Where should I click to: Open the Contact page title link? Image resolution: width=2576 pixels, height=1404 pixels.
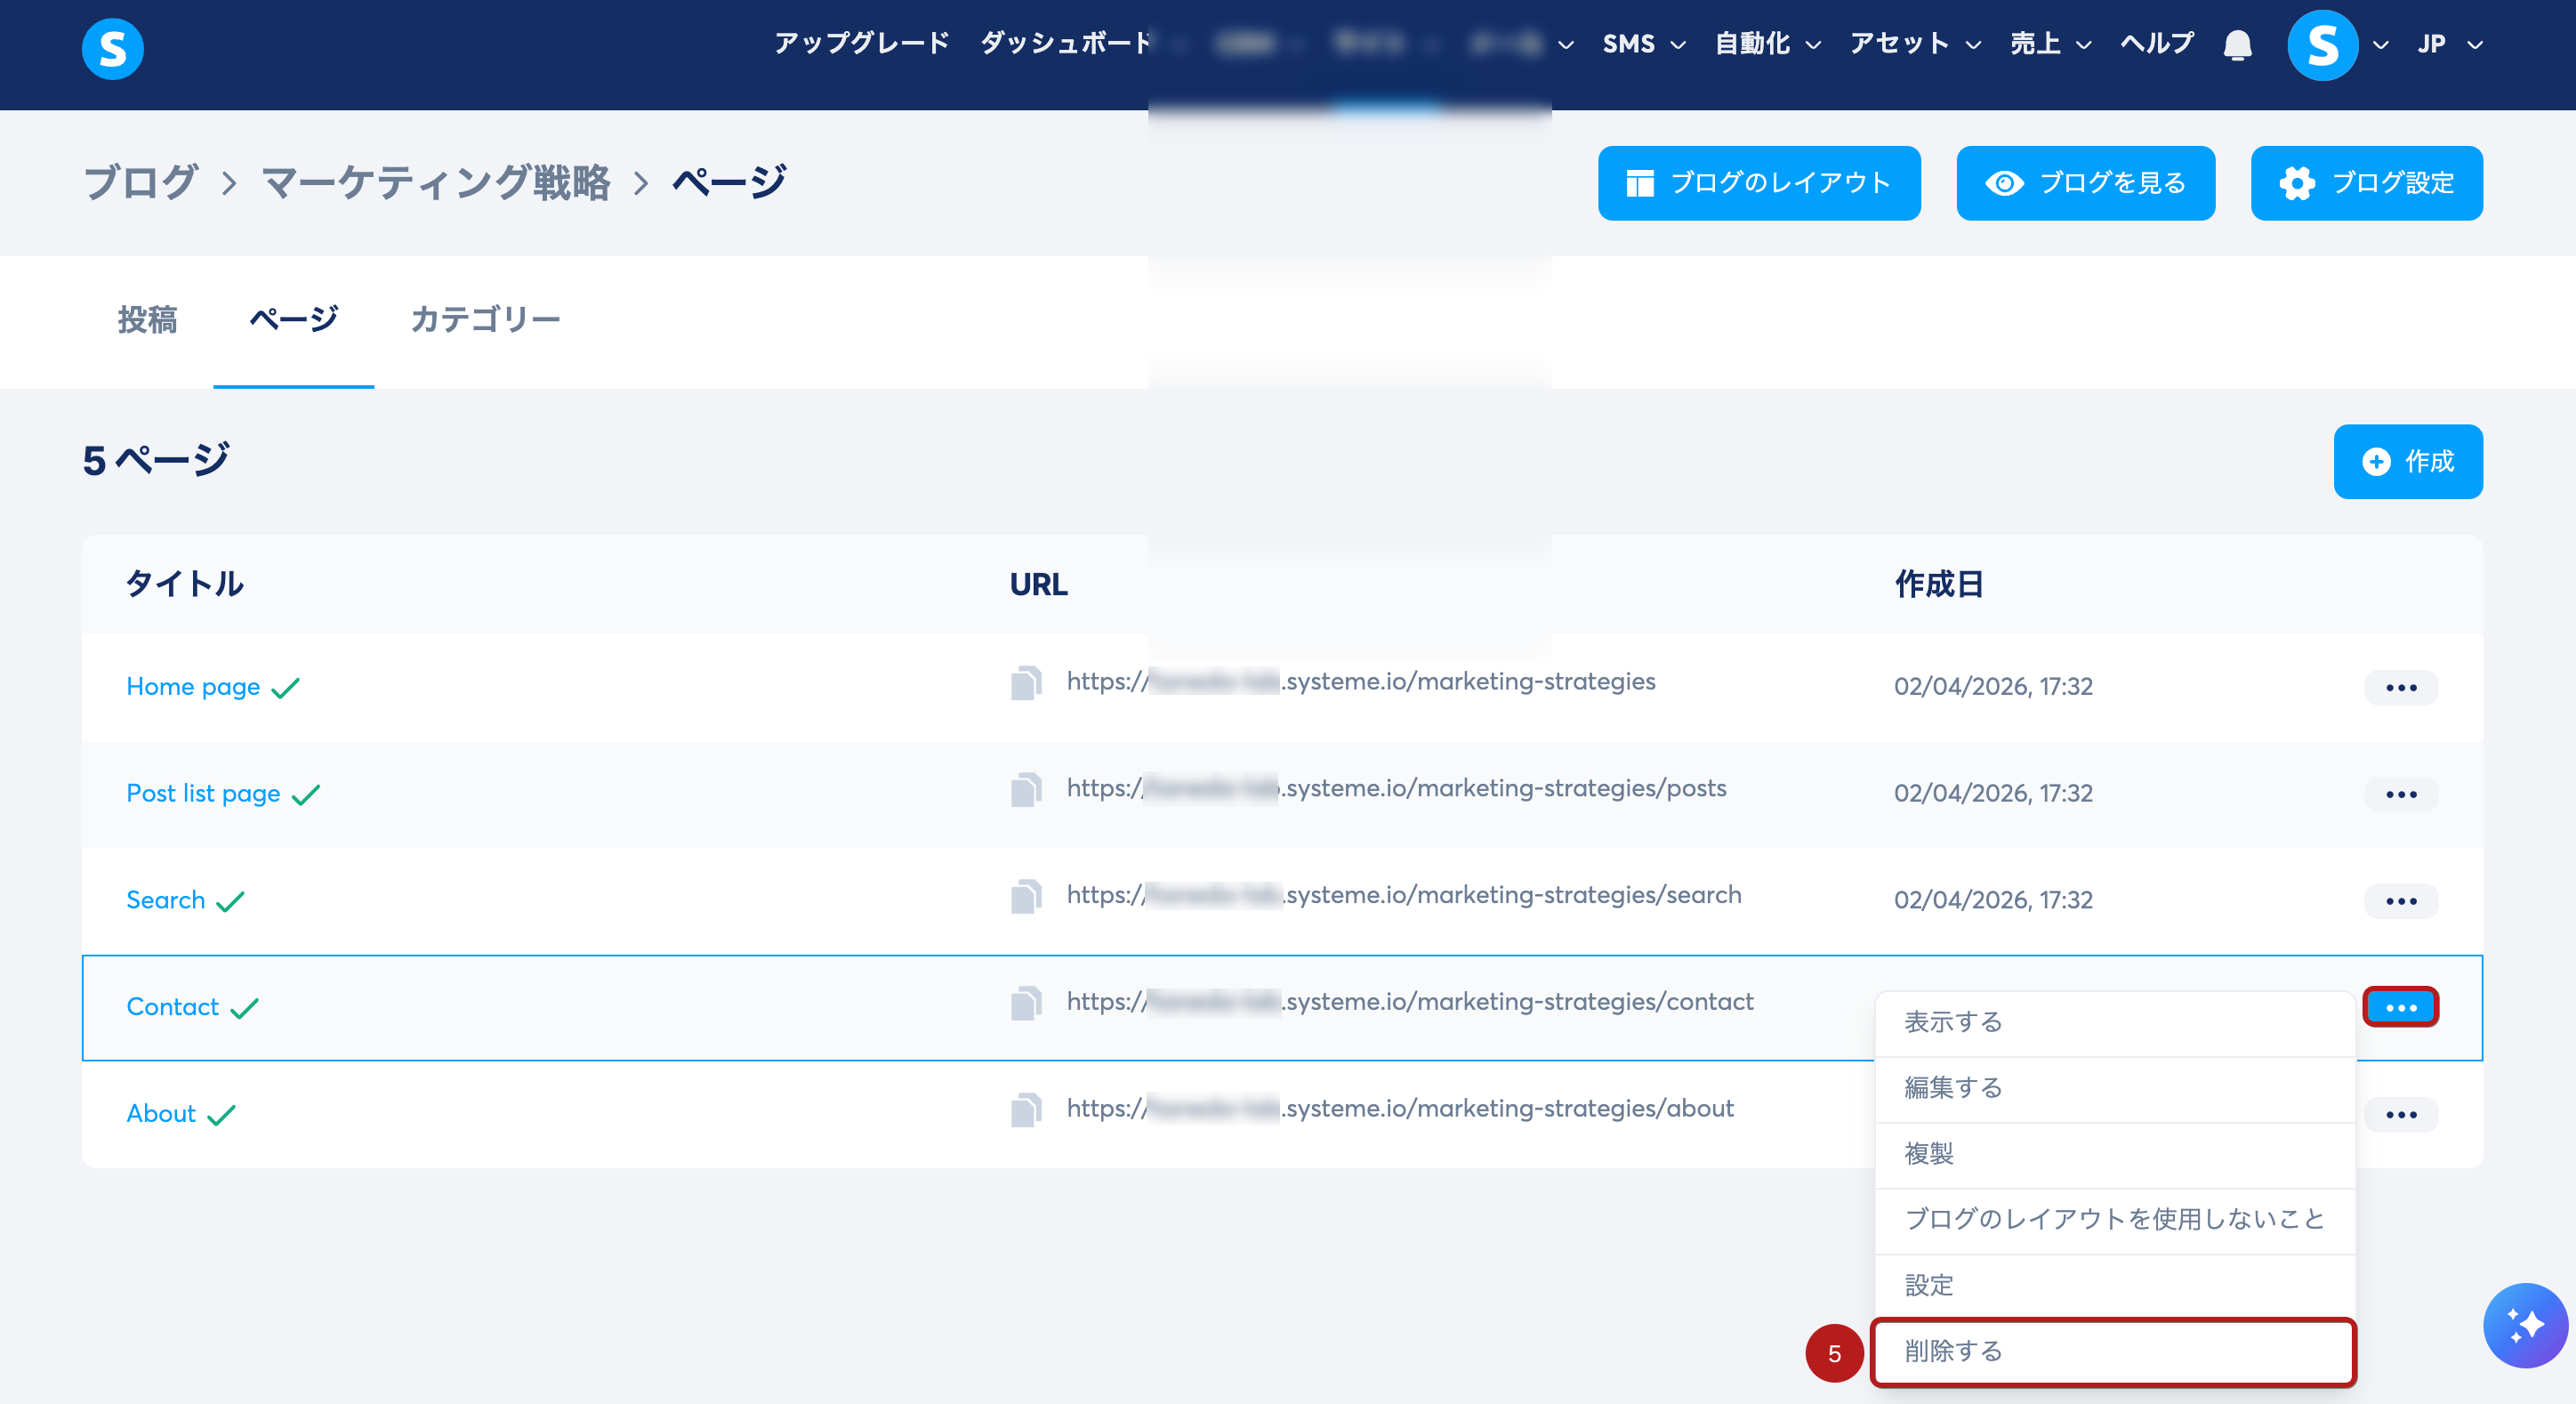tap(172, 1006)
